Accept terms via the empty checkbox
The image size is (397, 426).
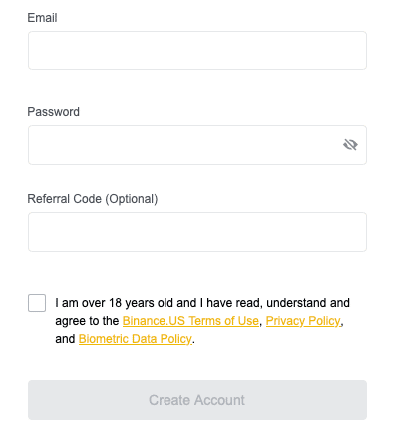[x=37, y=303]
